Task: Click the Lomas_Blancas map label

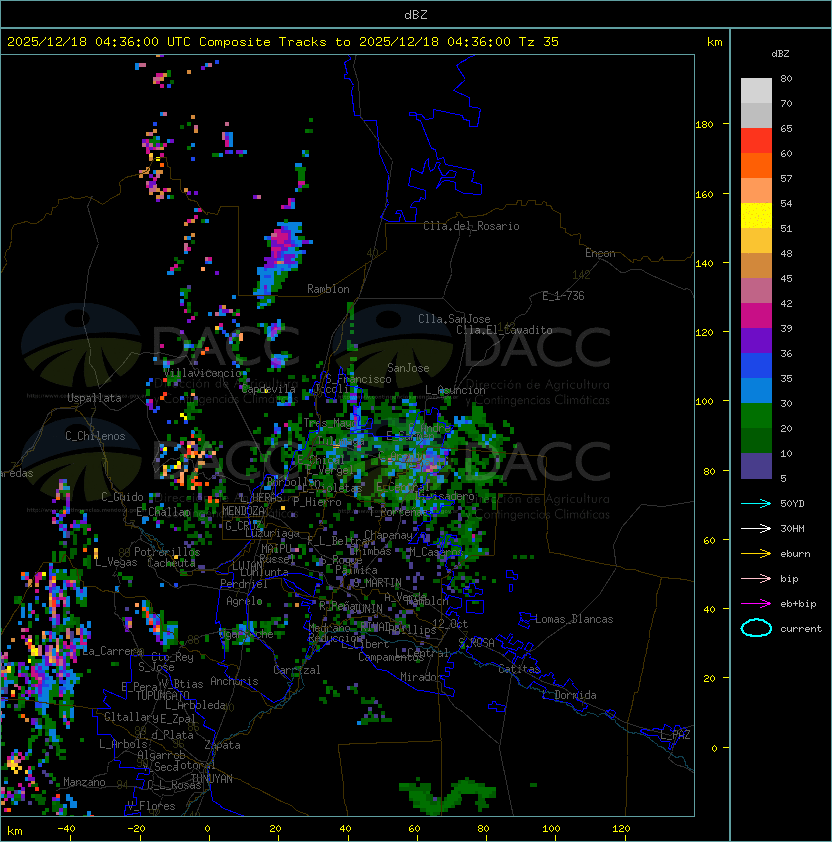Action: (574, 619)
